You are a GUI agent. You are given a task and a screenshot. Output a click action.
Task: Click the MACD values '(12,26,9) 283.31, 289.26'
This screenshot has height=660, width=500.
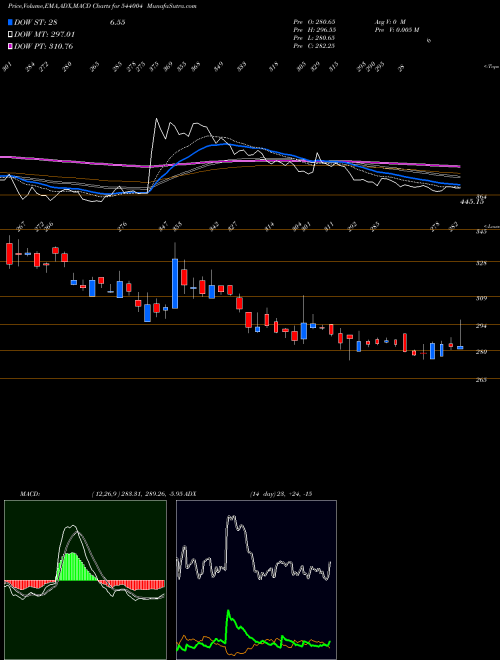(129, 494)
